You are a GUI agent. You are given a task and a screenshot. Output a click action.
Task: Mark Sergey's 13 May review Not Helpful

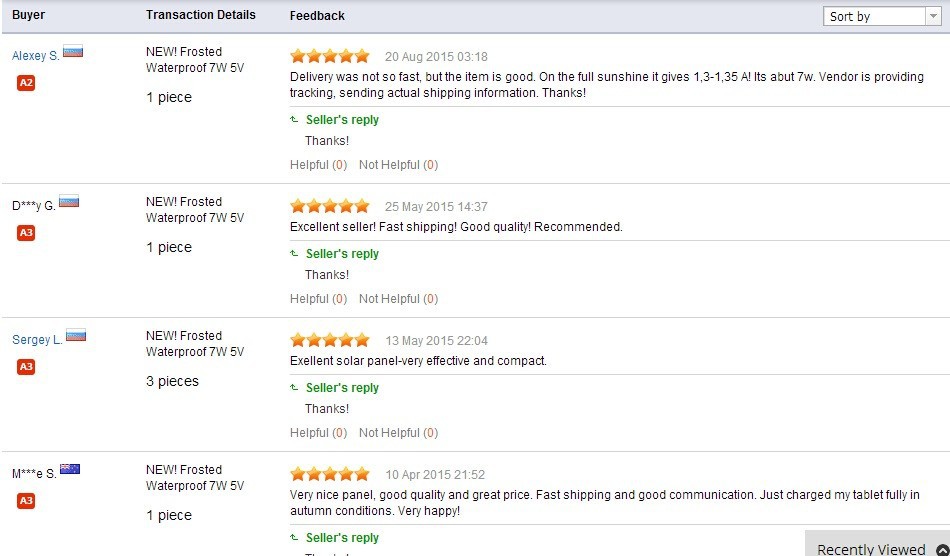[398, 433]
